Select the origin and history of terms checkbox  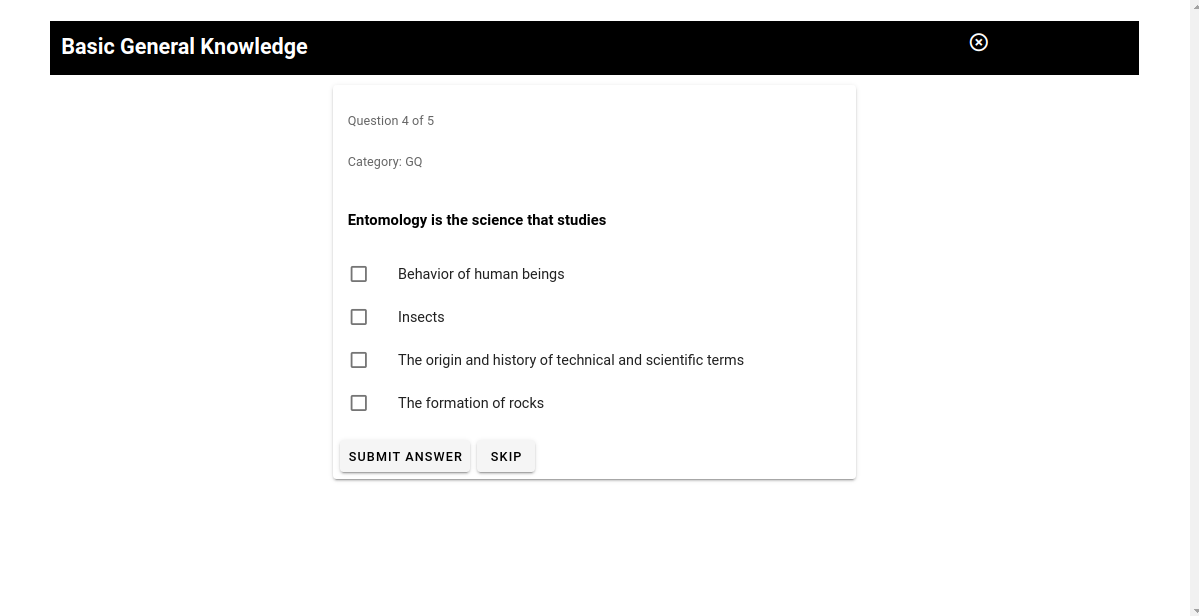[x=359, y=359]
